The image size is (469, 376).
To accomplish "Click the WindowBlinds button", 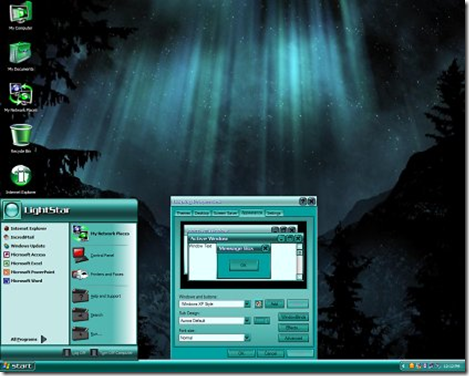I will point(293,317).
